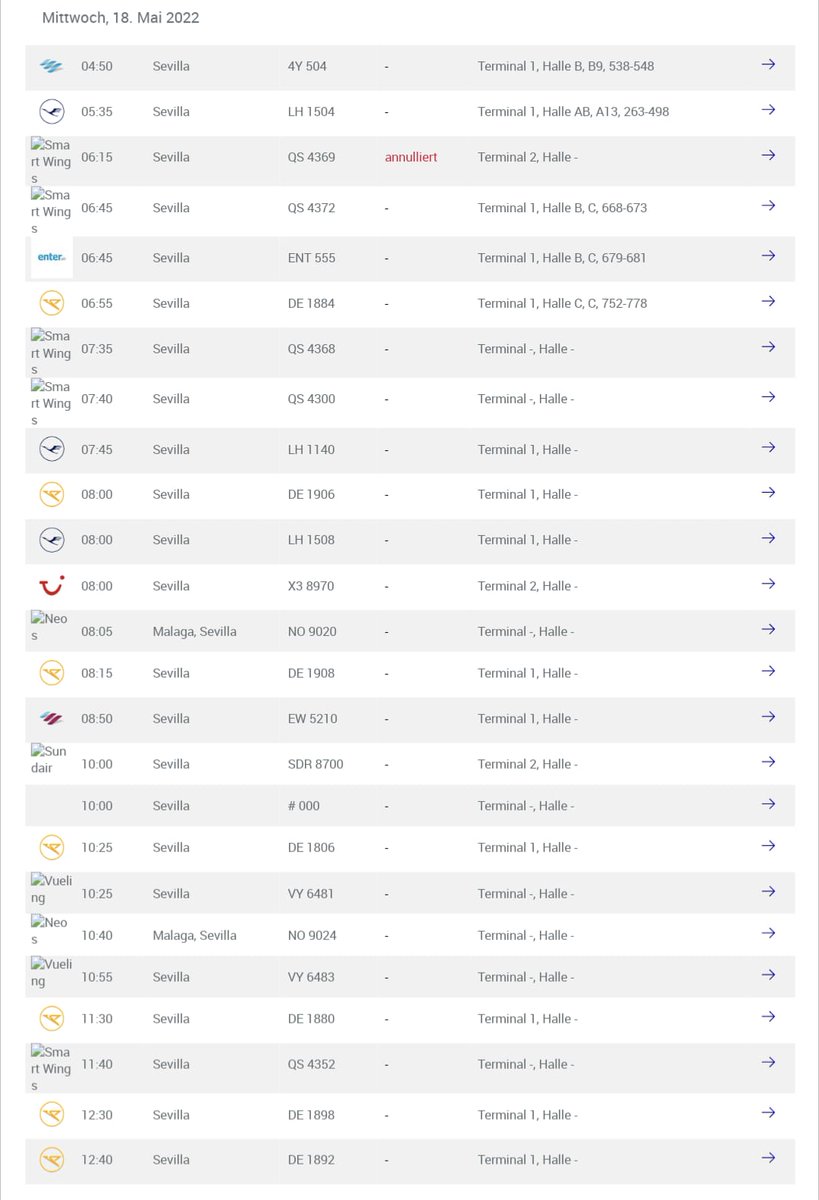Click arrow next to cancelled flight QS 4369

[768, 156]
